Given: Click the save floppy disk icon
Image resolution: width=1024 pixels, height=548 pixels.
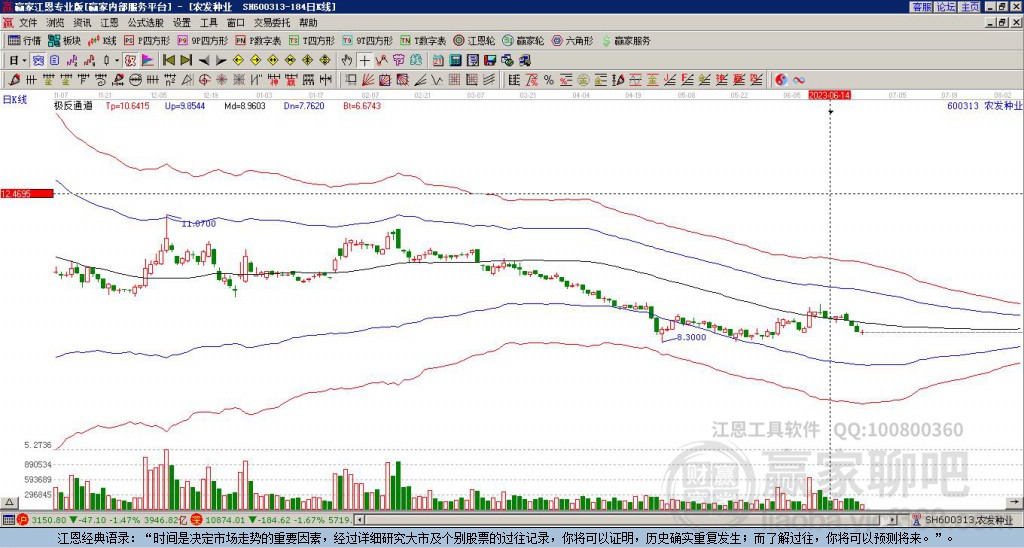Looking at the screenshot, I should 490,60.
